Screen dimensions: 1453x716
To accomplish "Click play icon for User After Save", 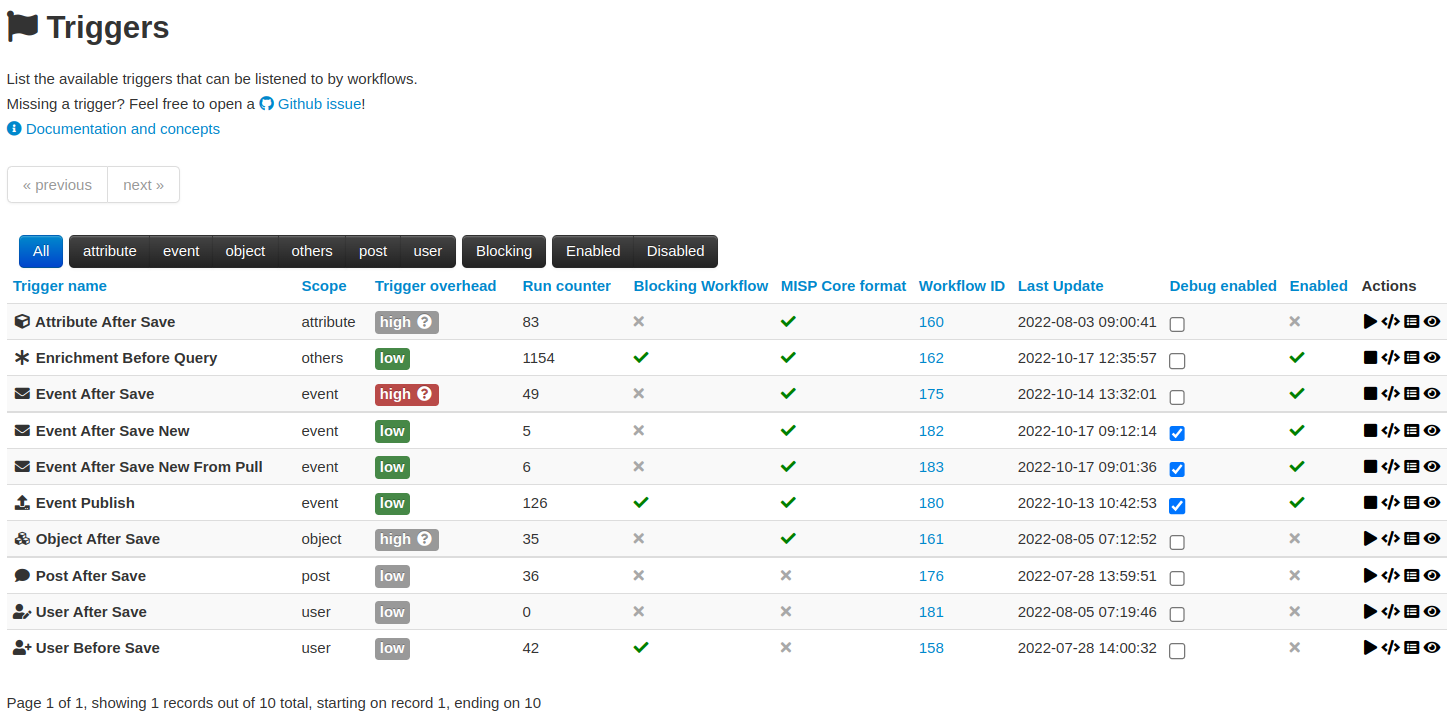I will click(x=1370, y=612).
